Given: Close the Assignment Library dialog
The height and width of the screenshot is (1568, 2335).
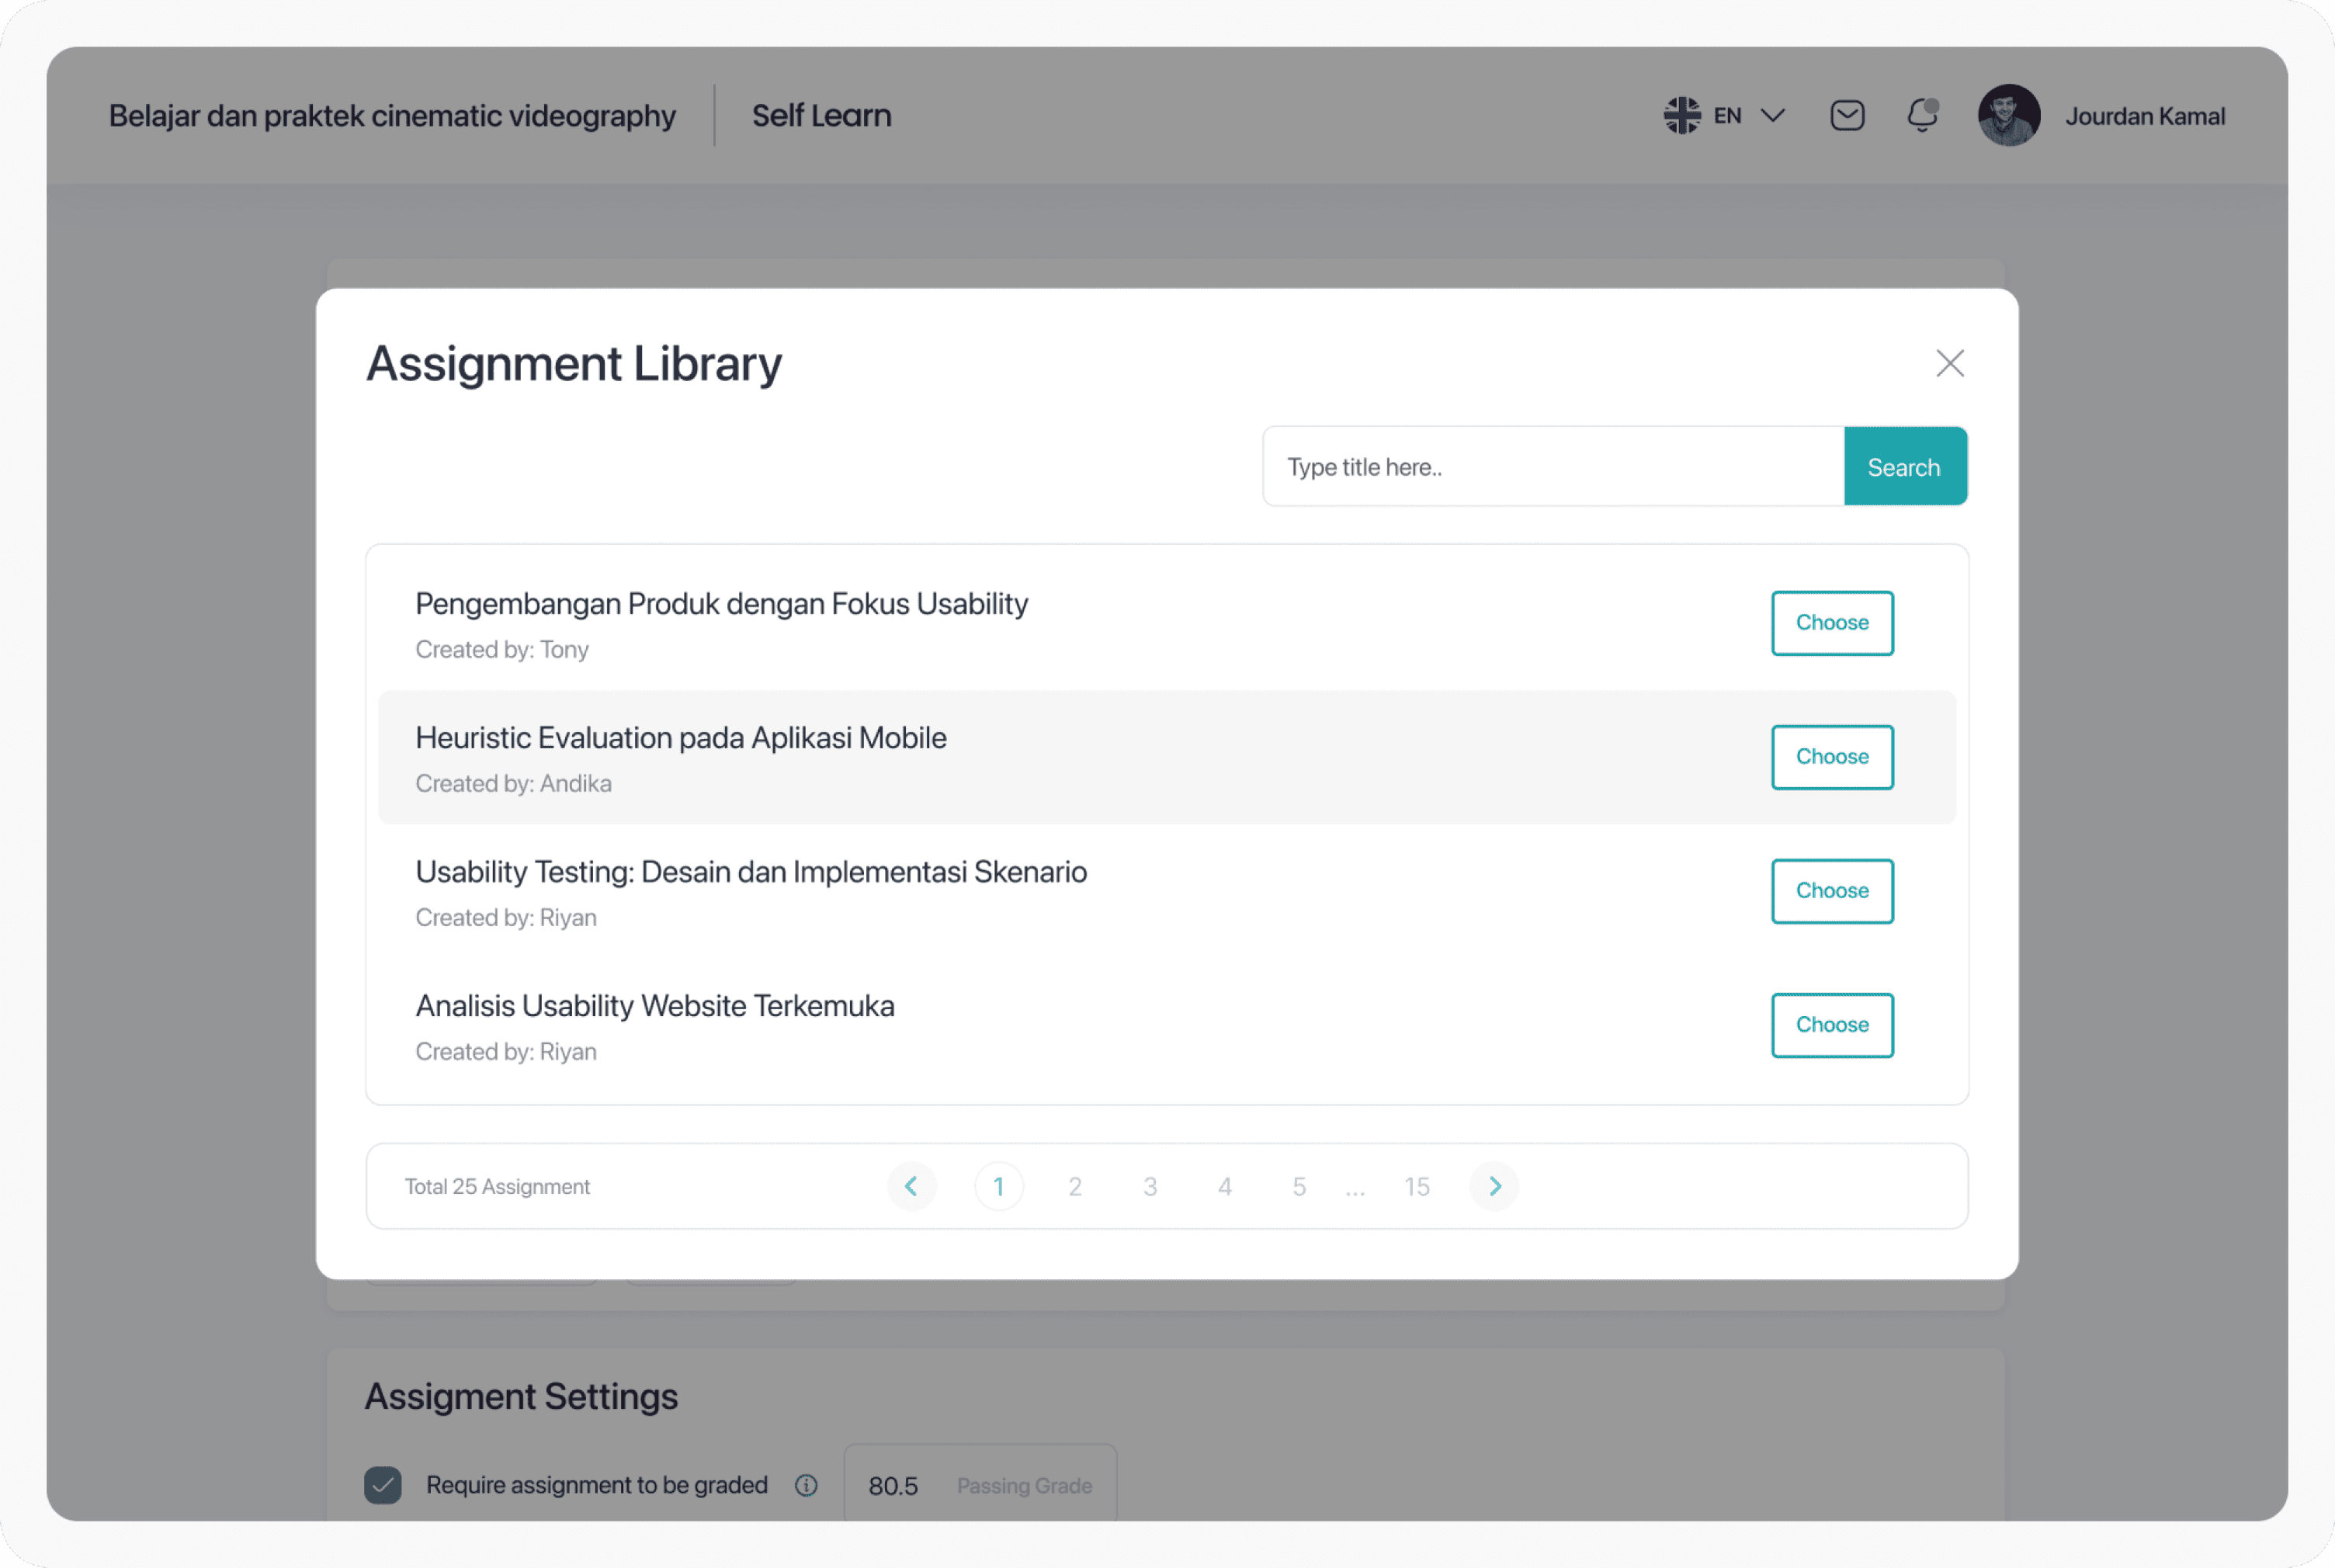Looking at the screenshot, I should click(1949, 363).
